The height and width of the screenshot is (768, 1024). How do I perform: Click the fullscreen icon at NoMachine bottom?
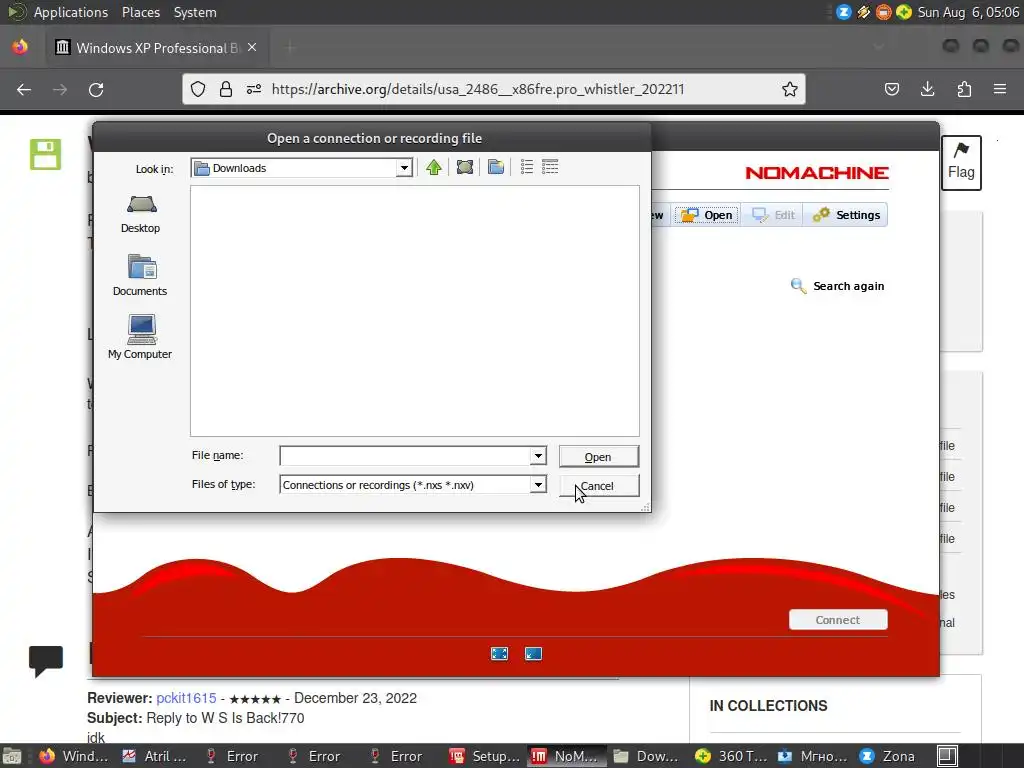coord(500,654)
